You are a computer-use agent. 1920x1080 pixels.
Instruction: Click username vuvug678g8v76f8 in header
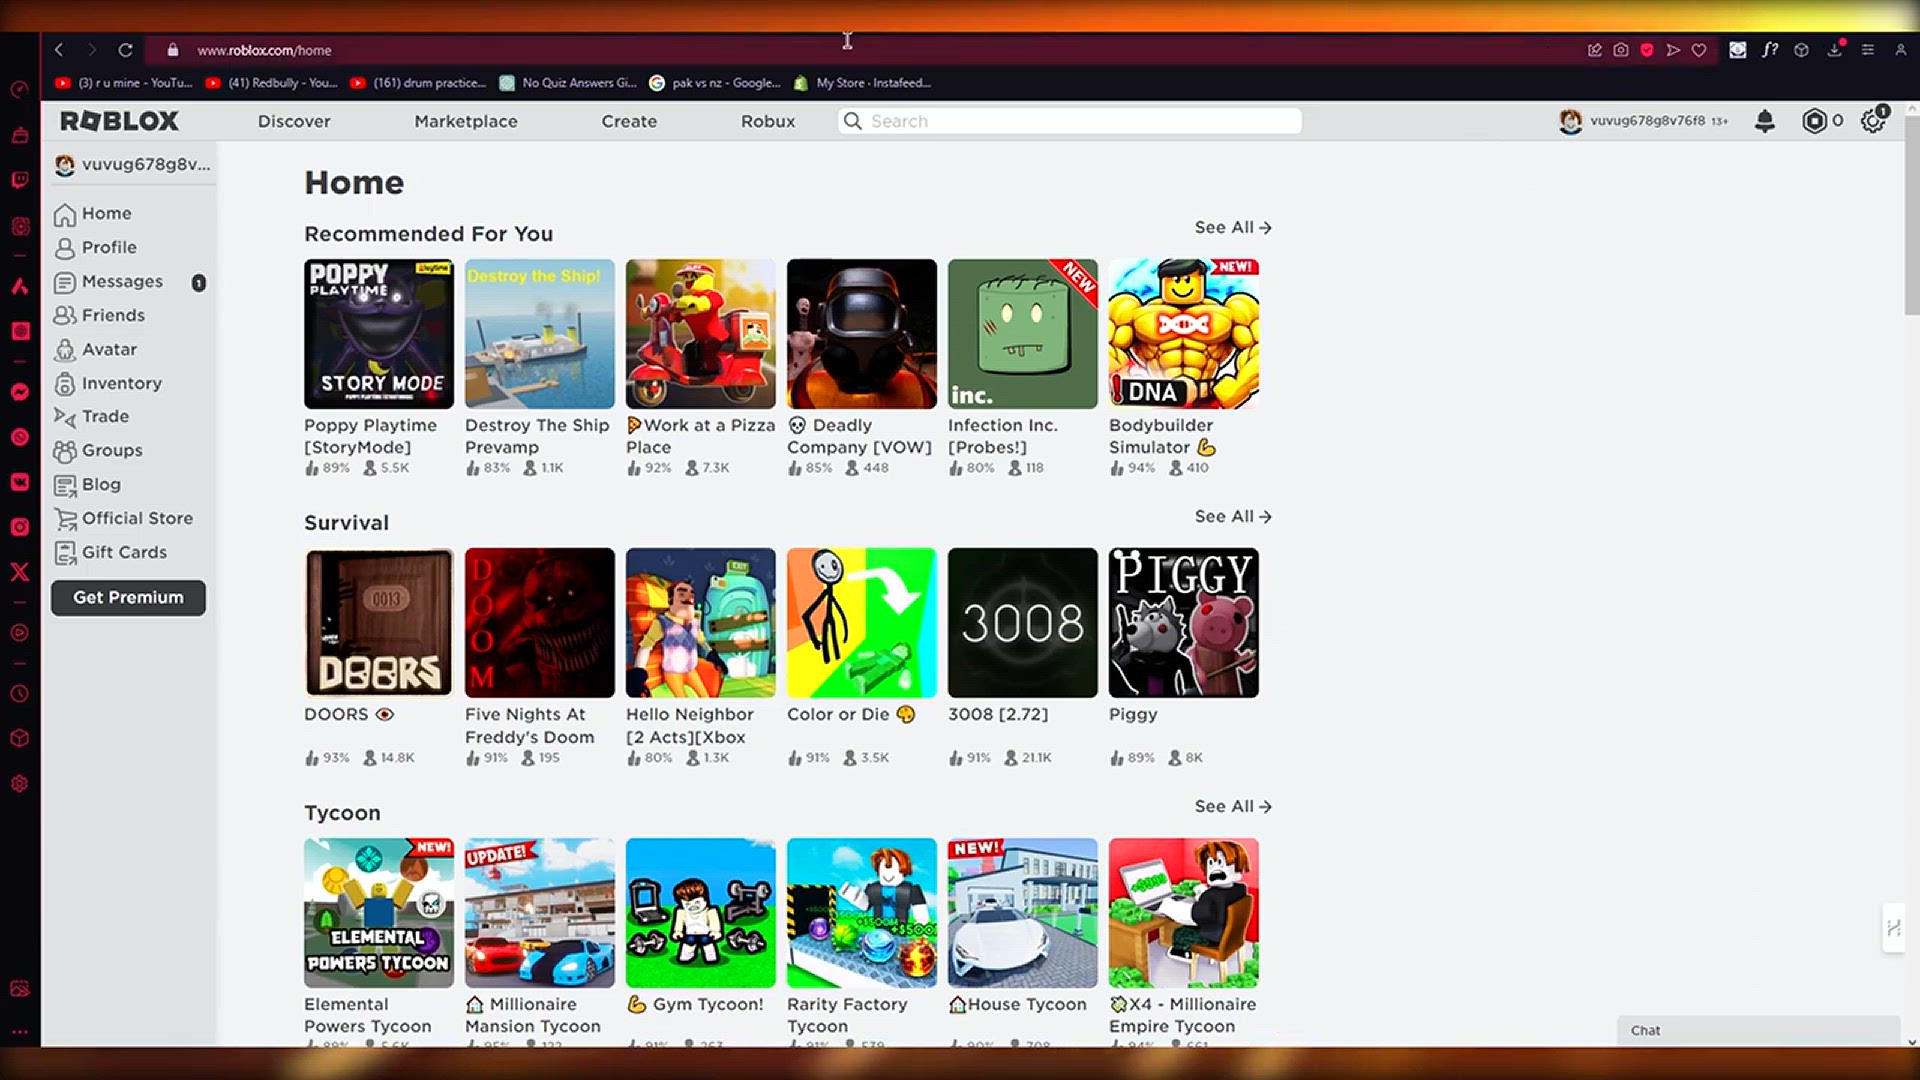[1647, 121]
